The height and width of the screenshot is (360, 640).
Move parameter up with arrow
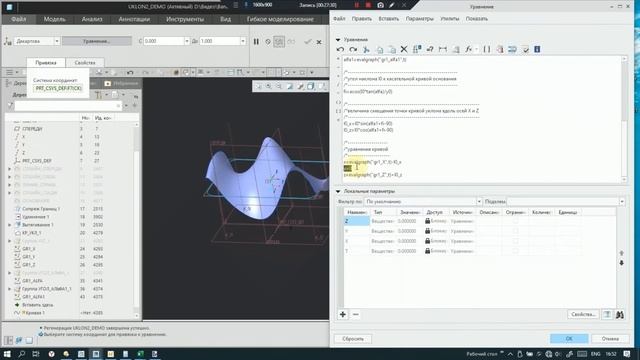621,253
